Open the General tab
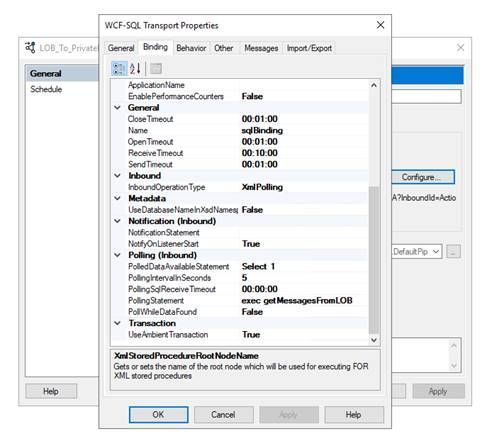 point(121,48)
